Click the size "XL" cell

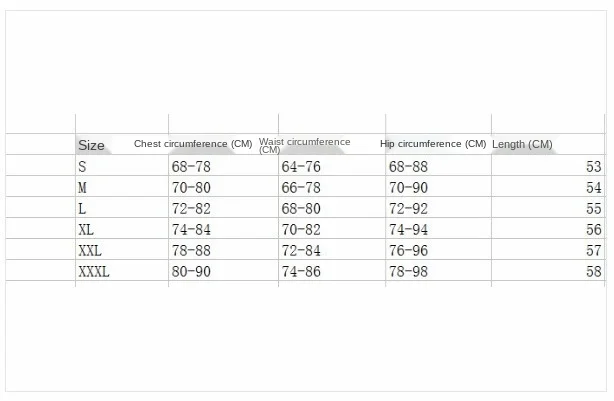click(x=86, y=230)
